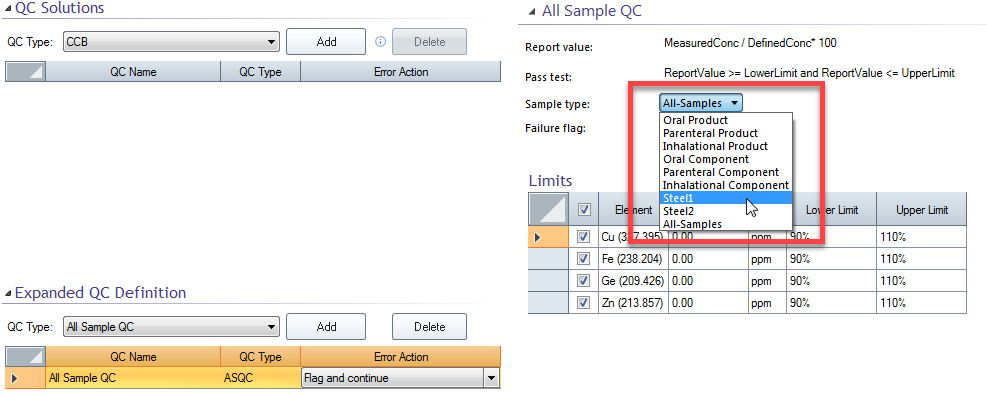Collapse the All Sample QC section triangle

(532, 11)
